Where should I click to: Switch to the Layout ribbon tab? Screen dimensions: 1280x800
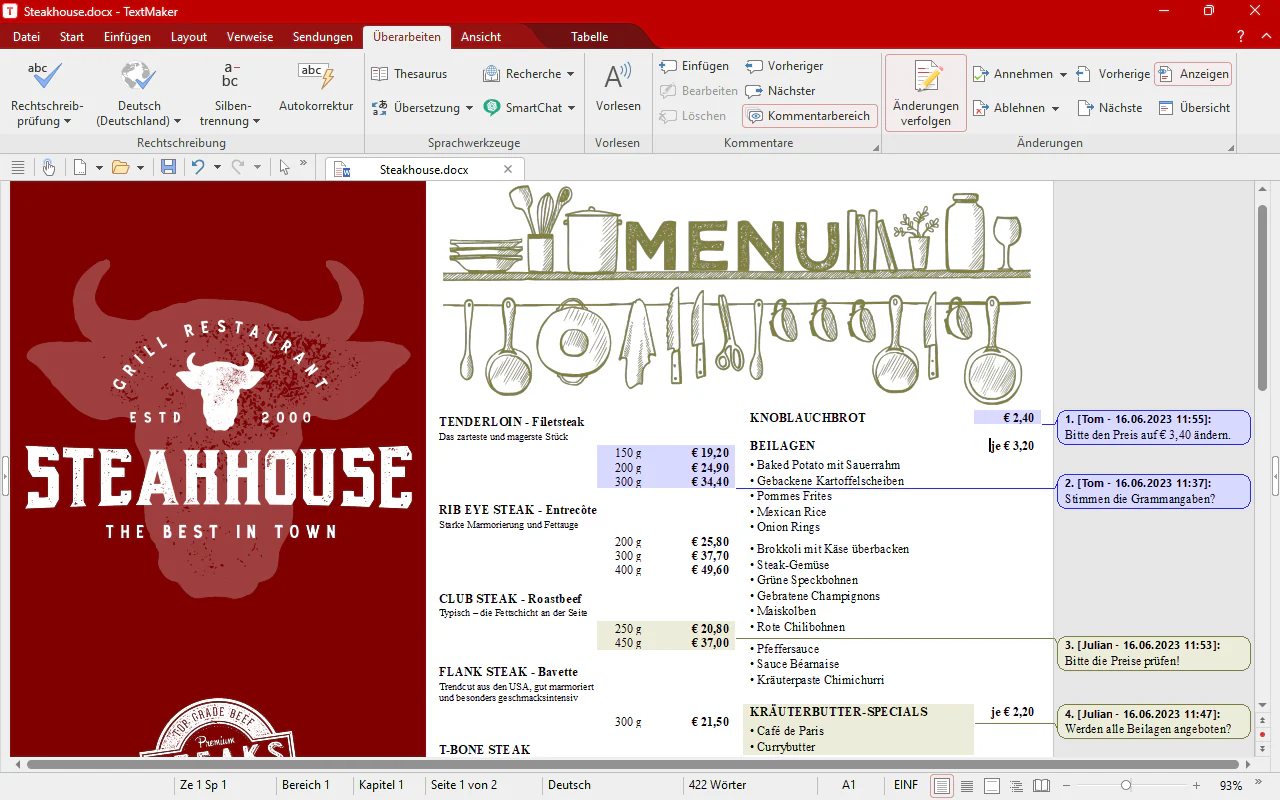[189, 37]
